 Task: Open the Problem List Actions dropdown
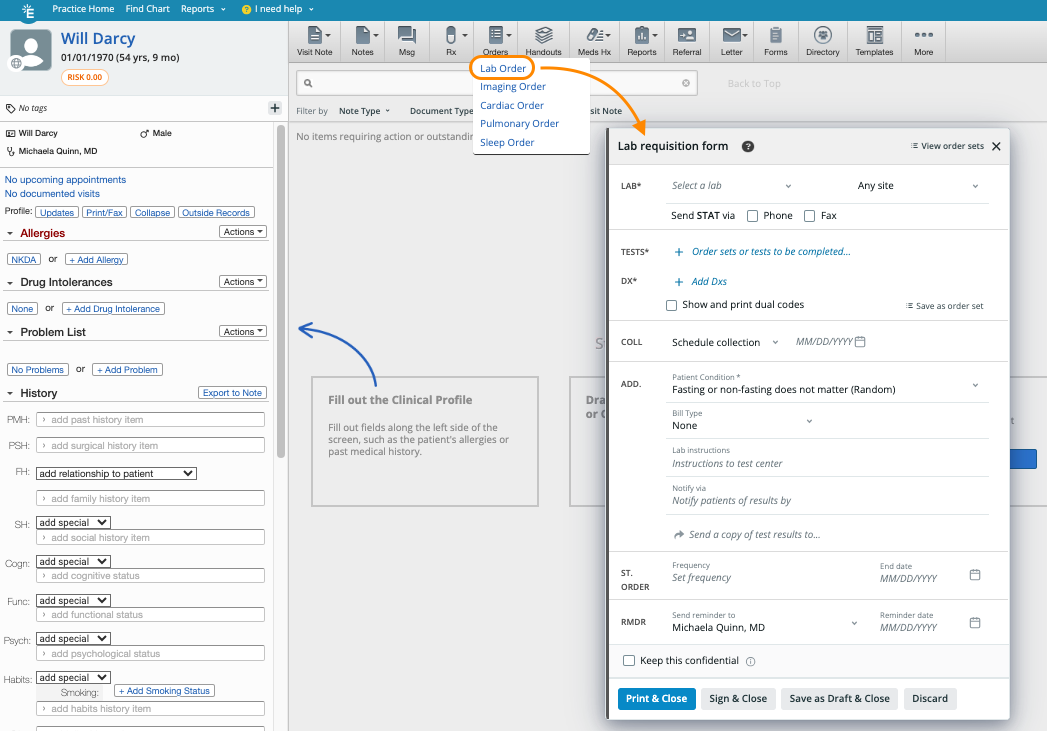click(243, 332)
